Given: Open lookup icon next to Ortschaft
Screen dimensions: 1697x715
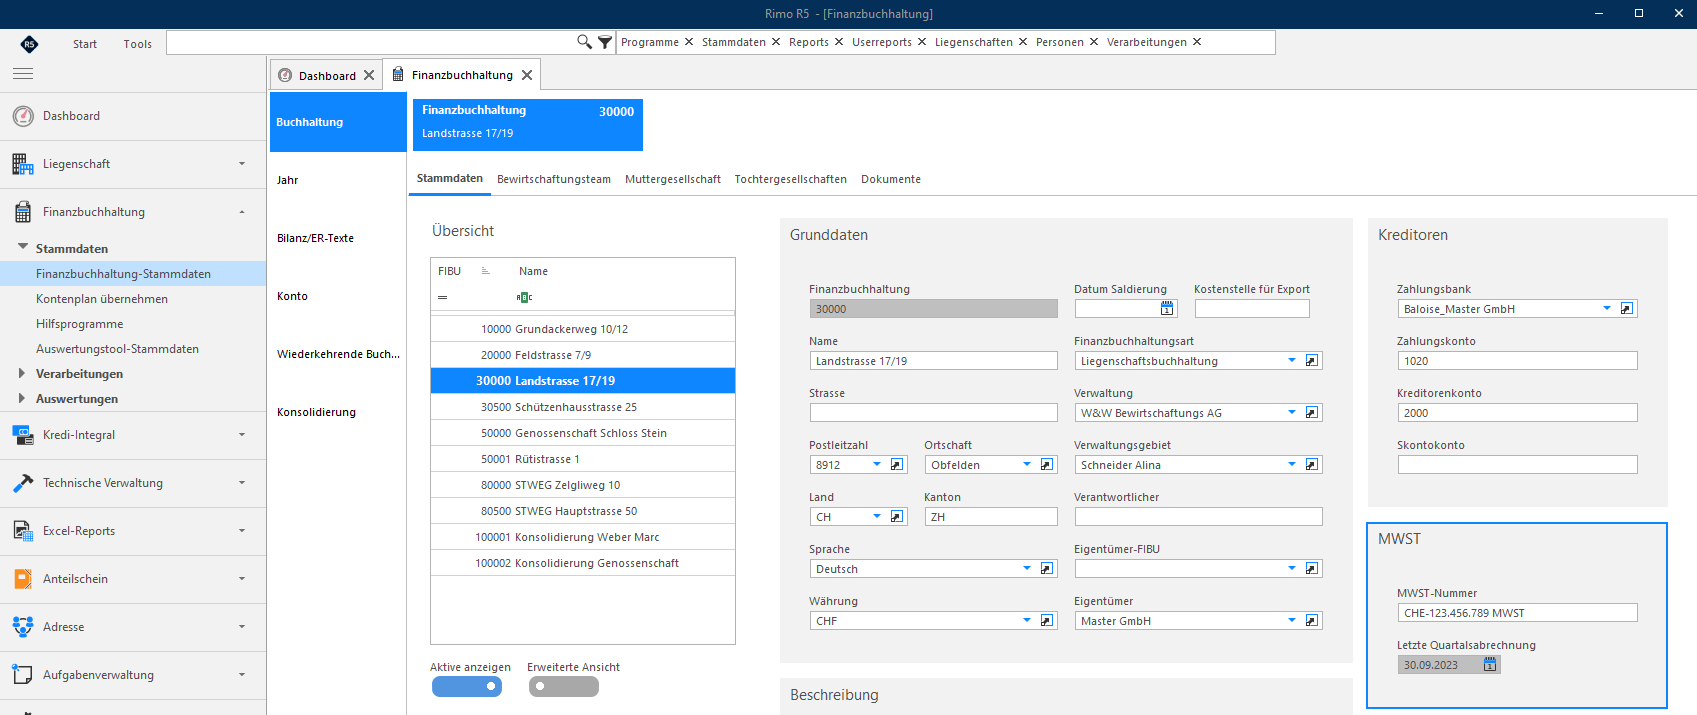Looking at the screenshot, I should [x=1047, y=465].
